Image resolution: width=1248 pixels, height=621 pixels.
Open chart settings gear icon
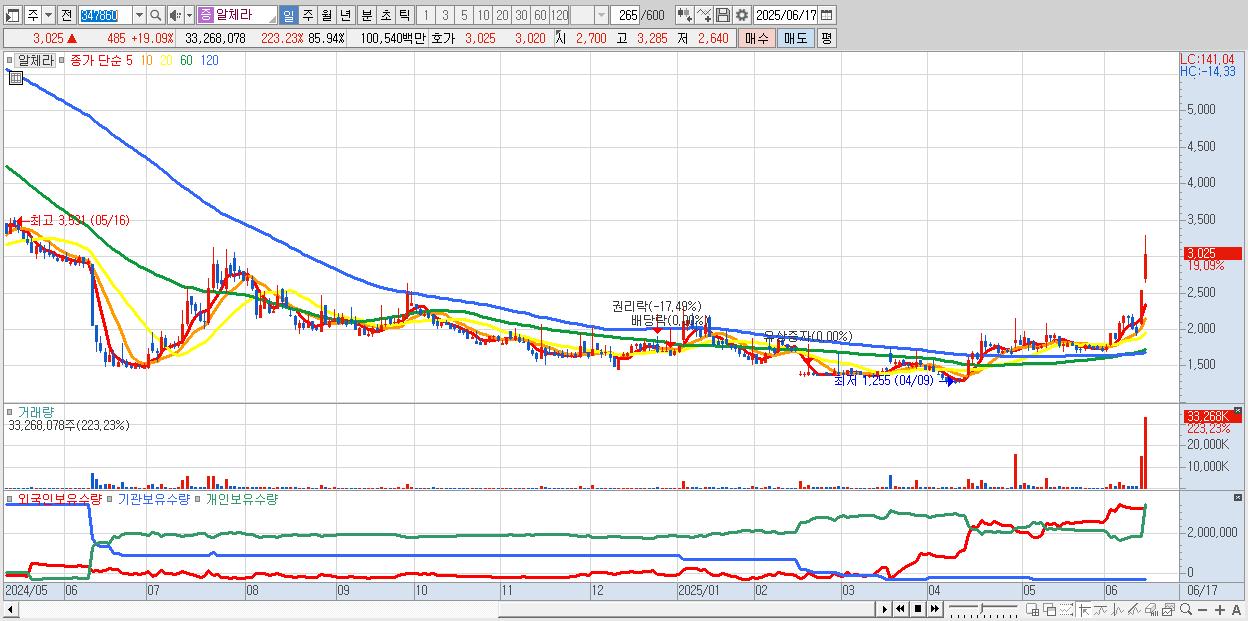point(741,15)
